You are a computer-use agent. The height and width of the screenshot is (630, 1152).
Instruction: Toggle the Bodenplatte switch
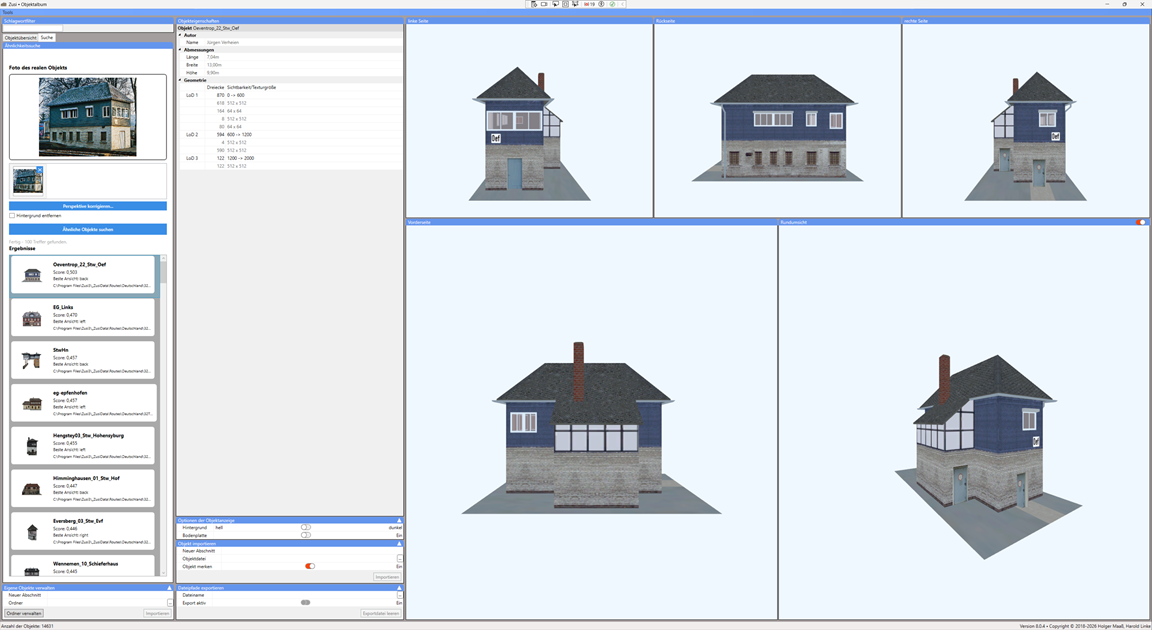[306, 535]
